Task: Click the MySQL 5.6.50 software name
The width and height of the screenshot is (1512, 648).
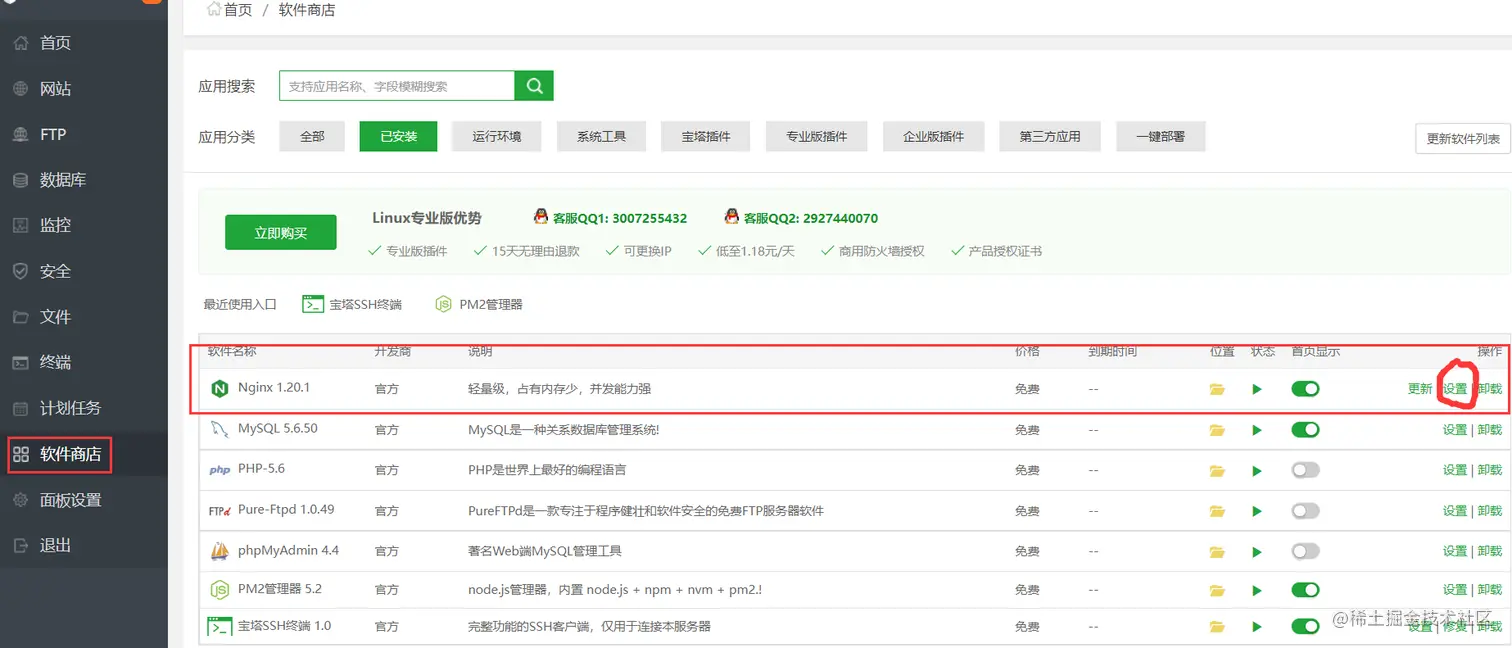Action: click(x=278, y=428)
